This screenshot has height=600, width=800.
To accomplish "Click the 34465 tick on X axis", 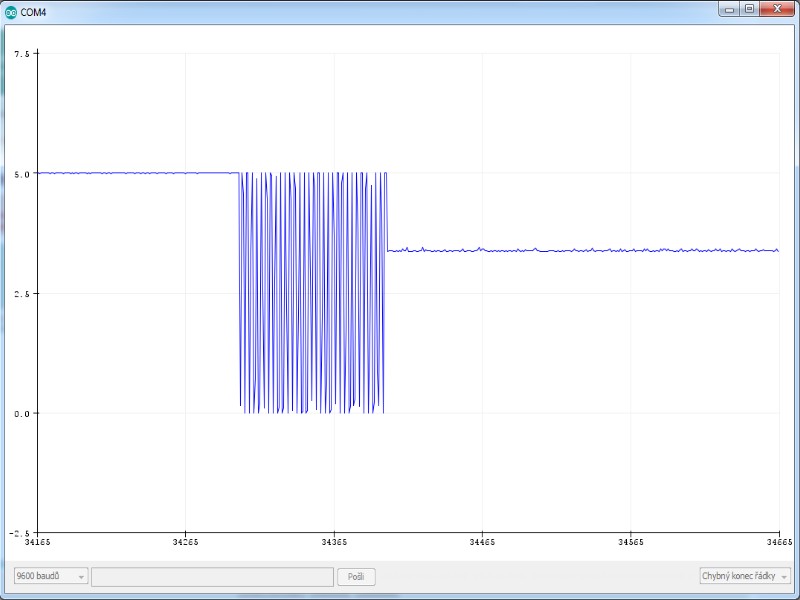I will 482,541.
